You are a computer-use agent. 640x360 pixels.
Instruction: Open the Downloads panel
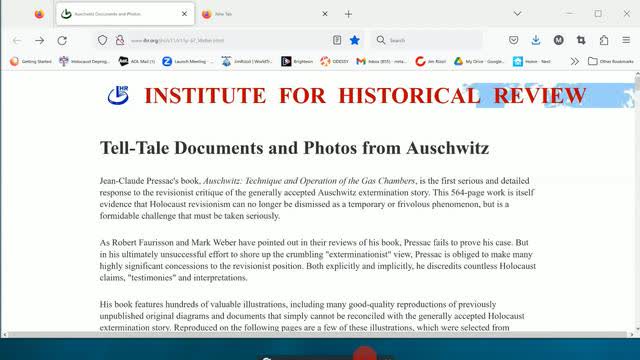tap(536, 40)
